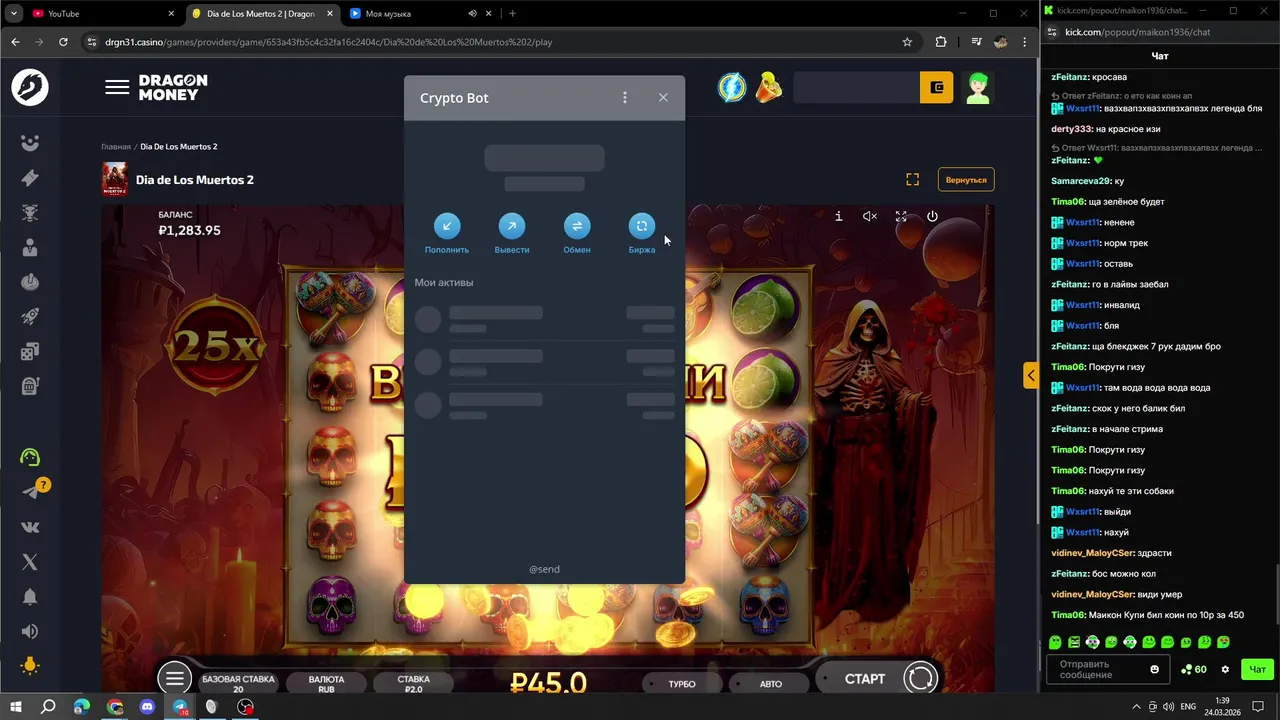The image size is (1280, 720).
Task: Open Discord from the taskbar
Action: 148,707
